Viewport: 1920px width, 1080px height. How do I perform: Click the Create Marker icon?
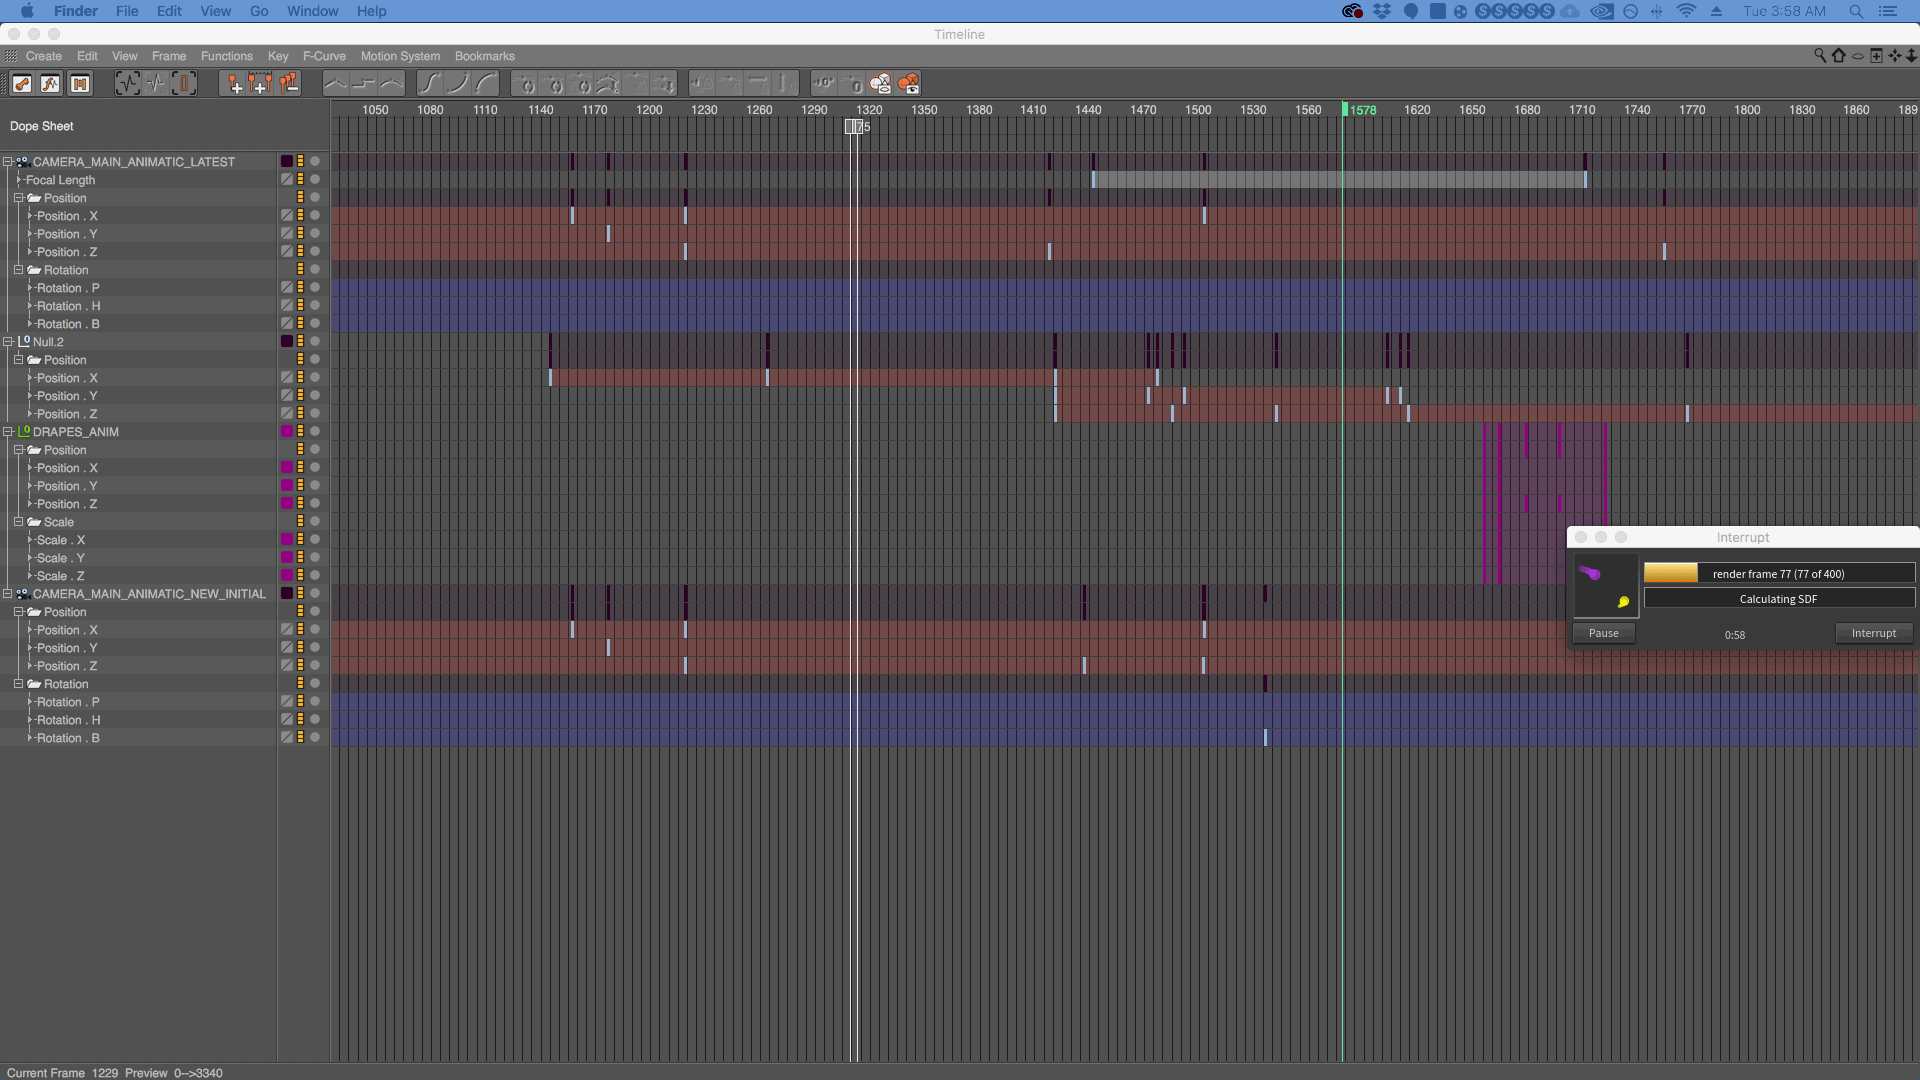click(x=233, y=84)
